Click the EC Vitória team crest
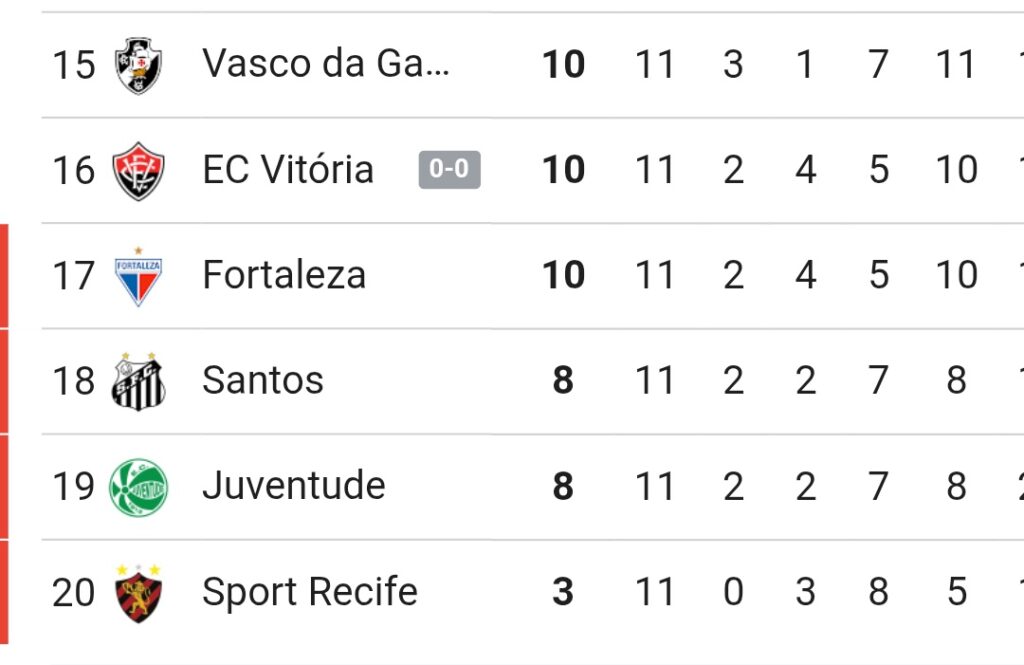1024x665 pixels. (x=138, y=170)
